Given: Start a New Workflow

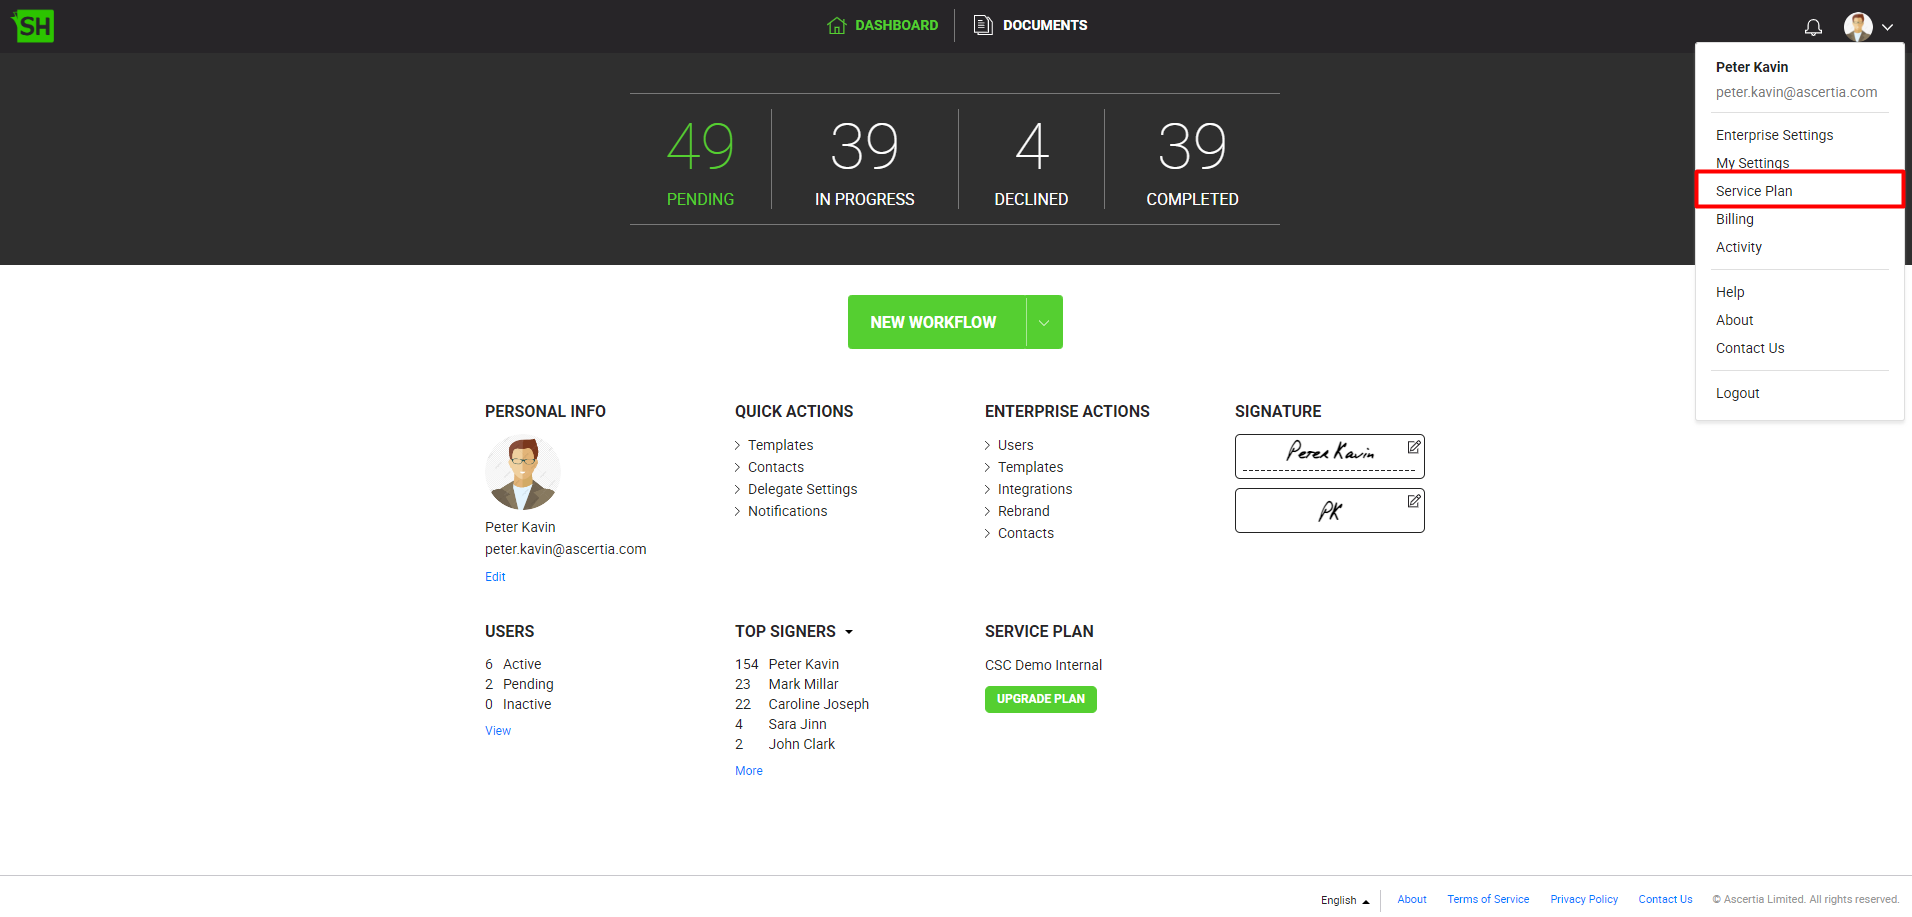Looking at the screenshot, I should coord(933,322).
